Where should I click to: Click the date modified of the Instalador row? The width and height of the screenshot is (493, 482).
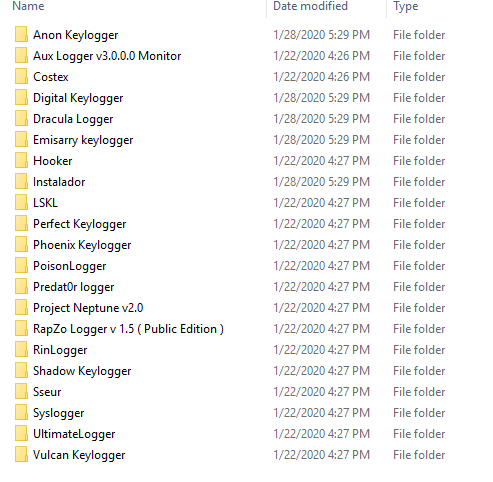pyautogui.click(x=321, y=182)
